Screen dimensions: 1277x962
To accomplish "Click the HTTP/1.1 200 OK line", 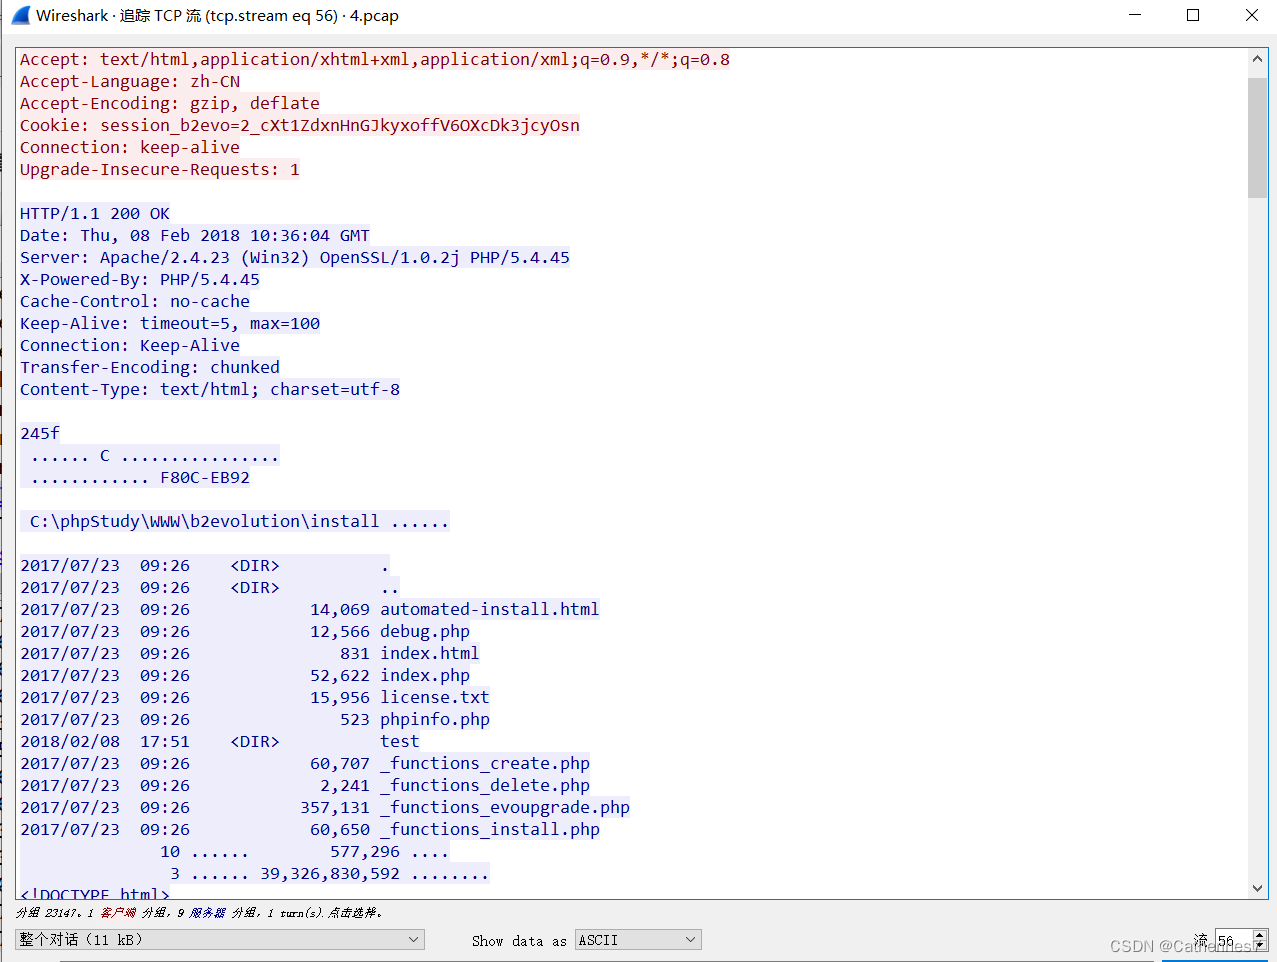I will click(x=95, y=213).
